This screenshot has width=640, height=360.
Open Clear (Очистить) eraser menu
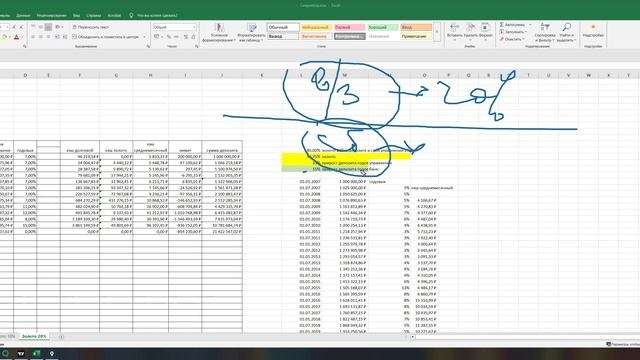[512, 39]
